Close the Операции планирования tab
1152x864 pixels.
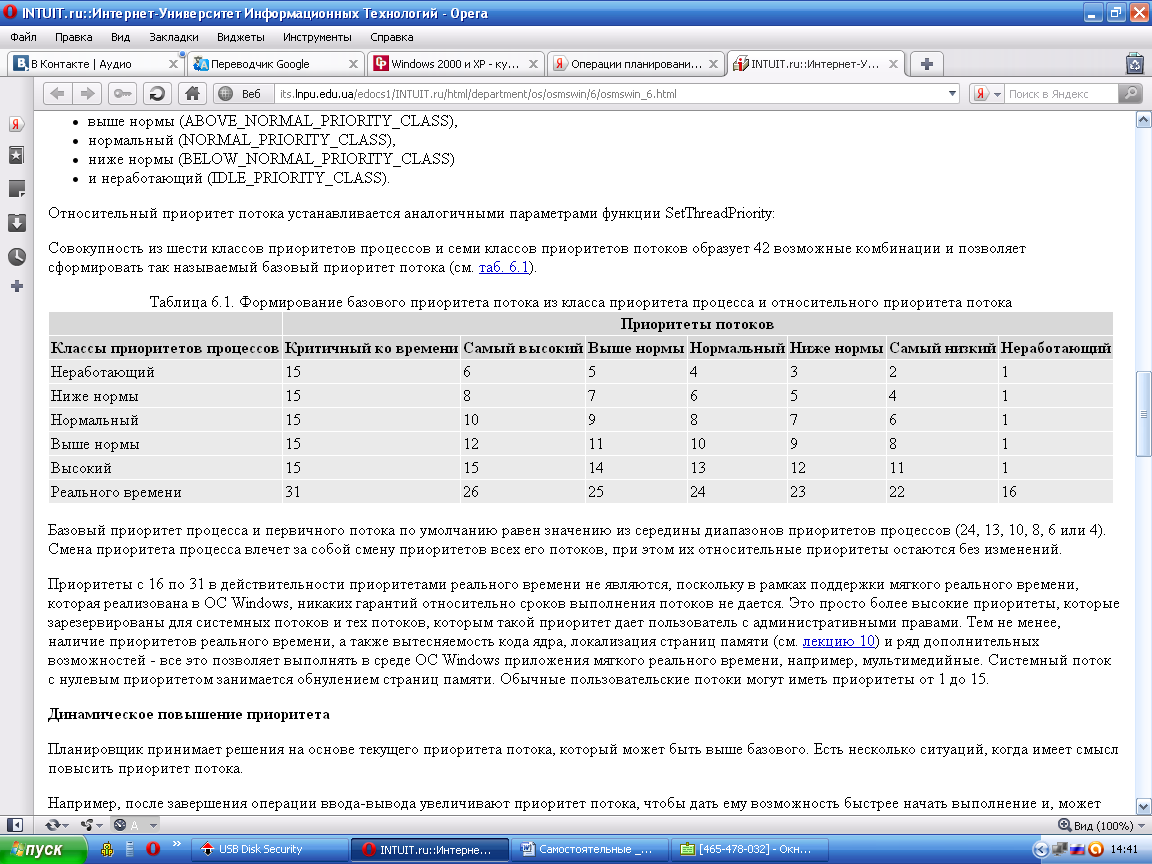713,64
